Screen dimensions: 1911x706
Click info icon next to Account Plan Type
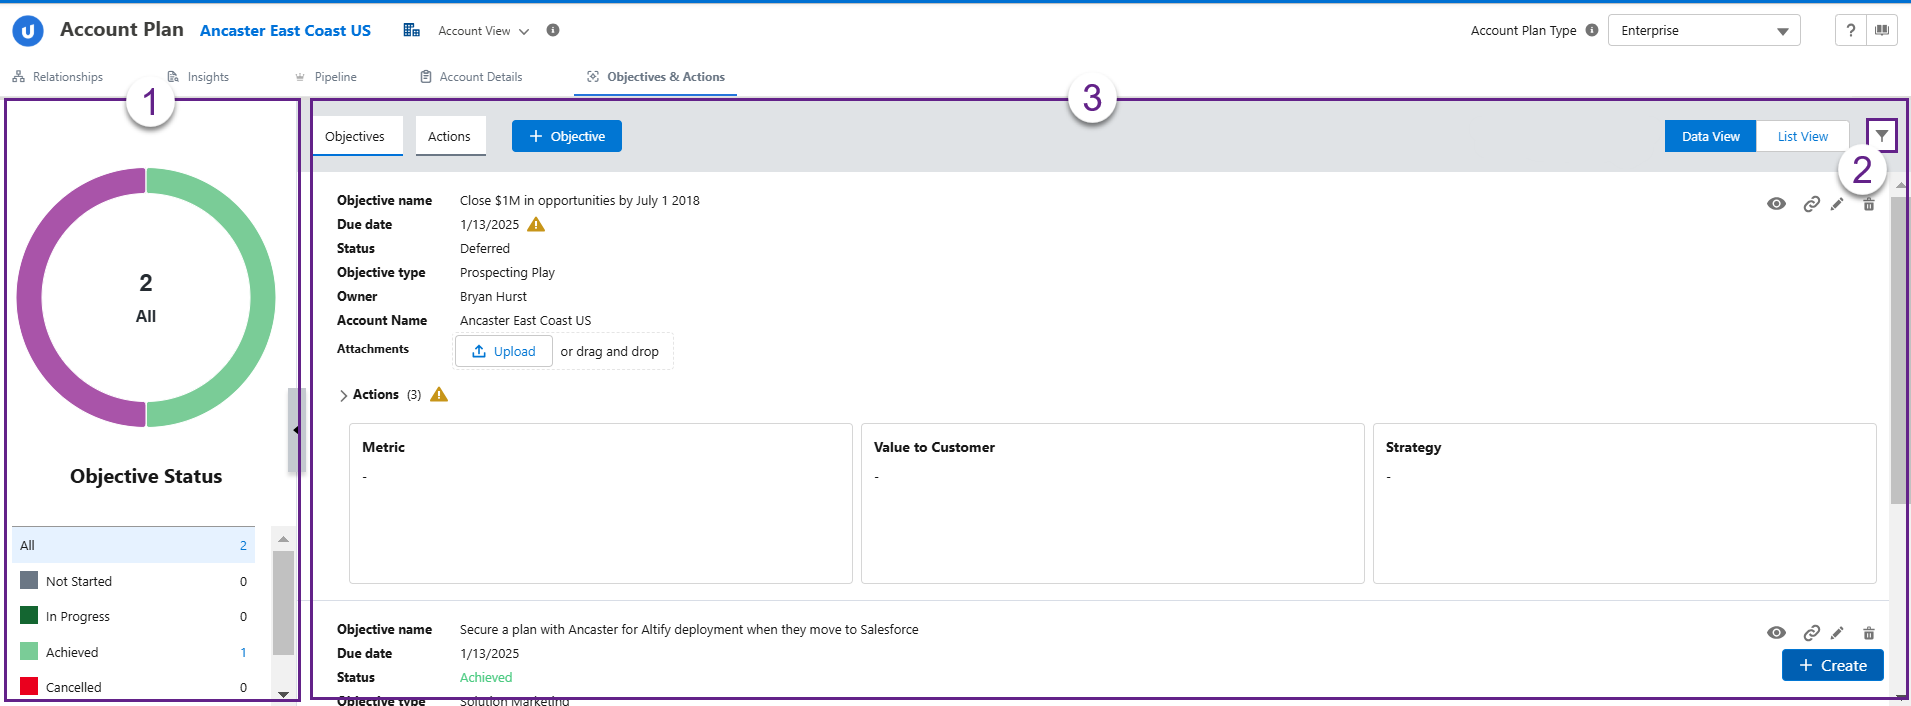tap(1592, 30)
